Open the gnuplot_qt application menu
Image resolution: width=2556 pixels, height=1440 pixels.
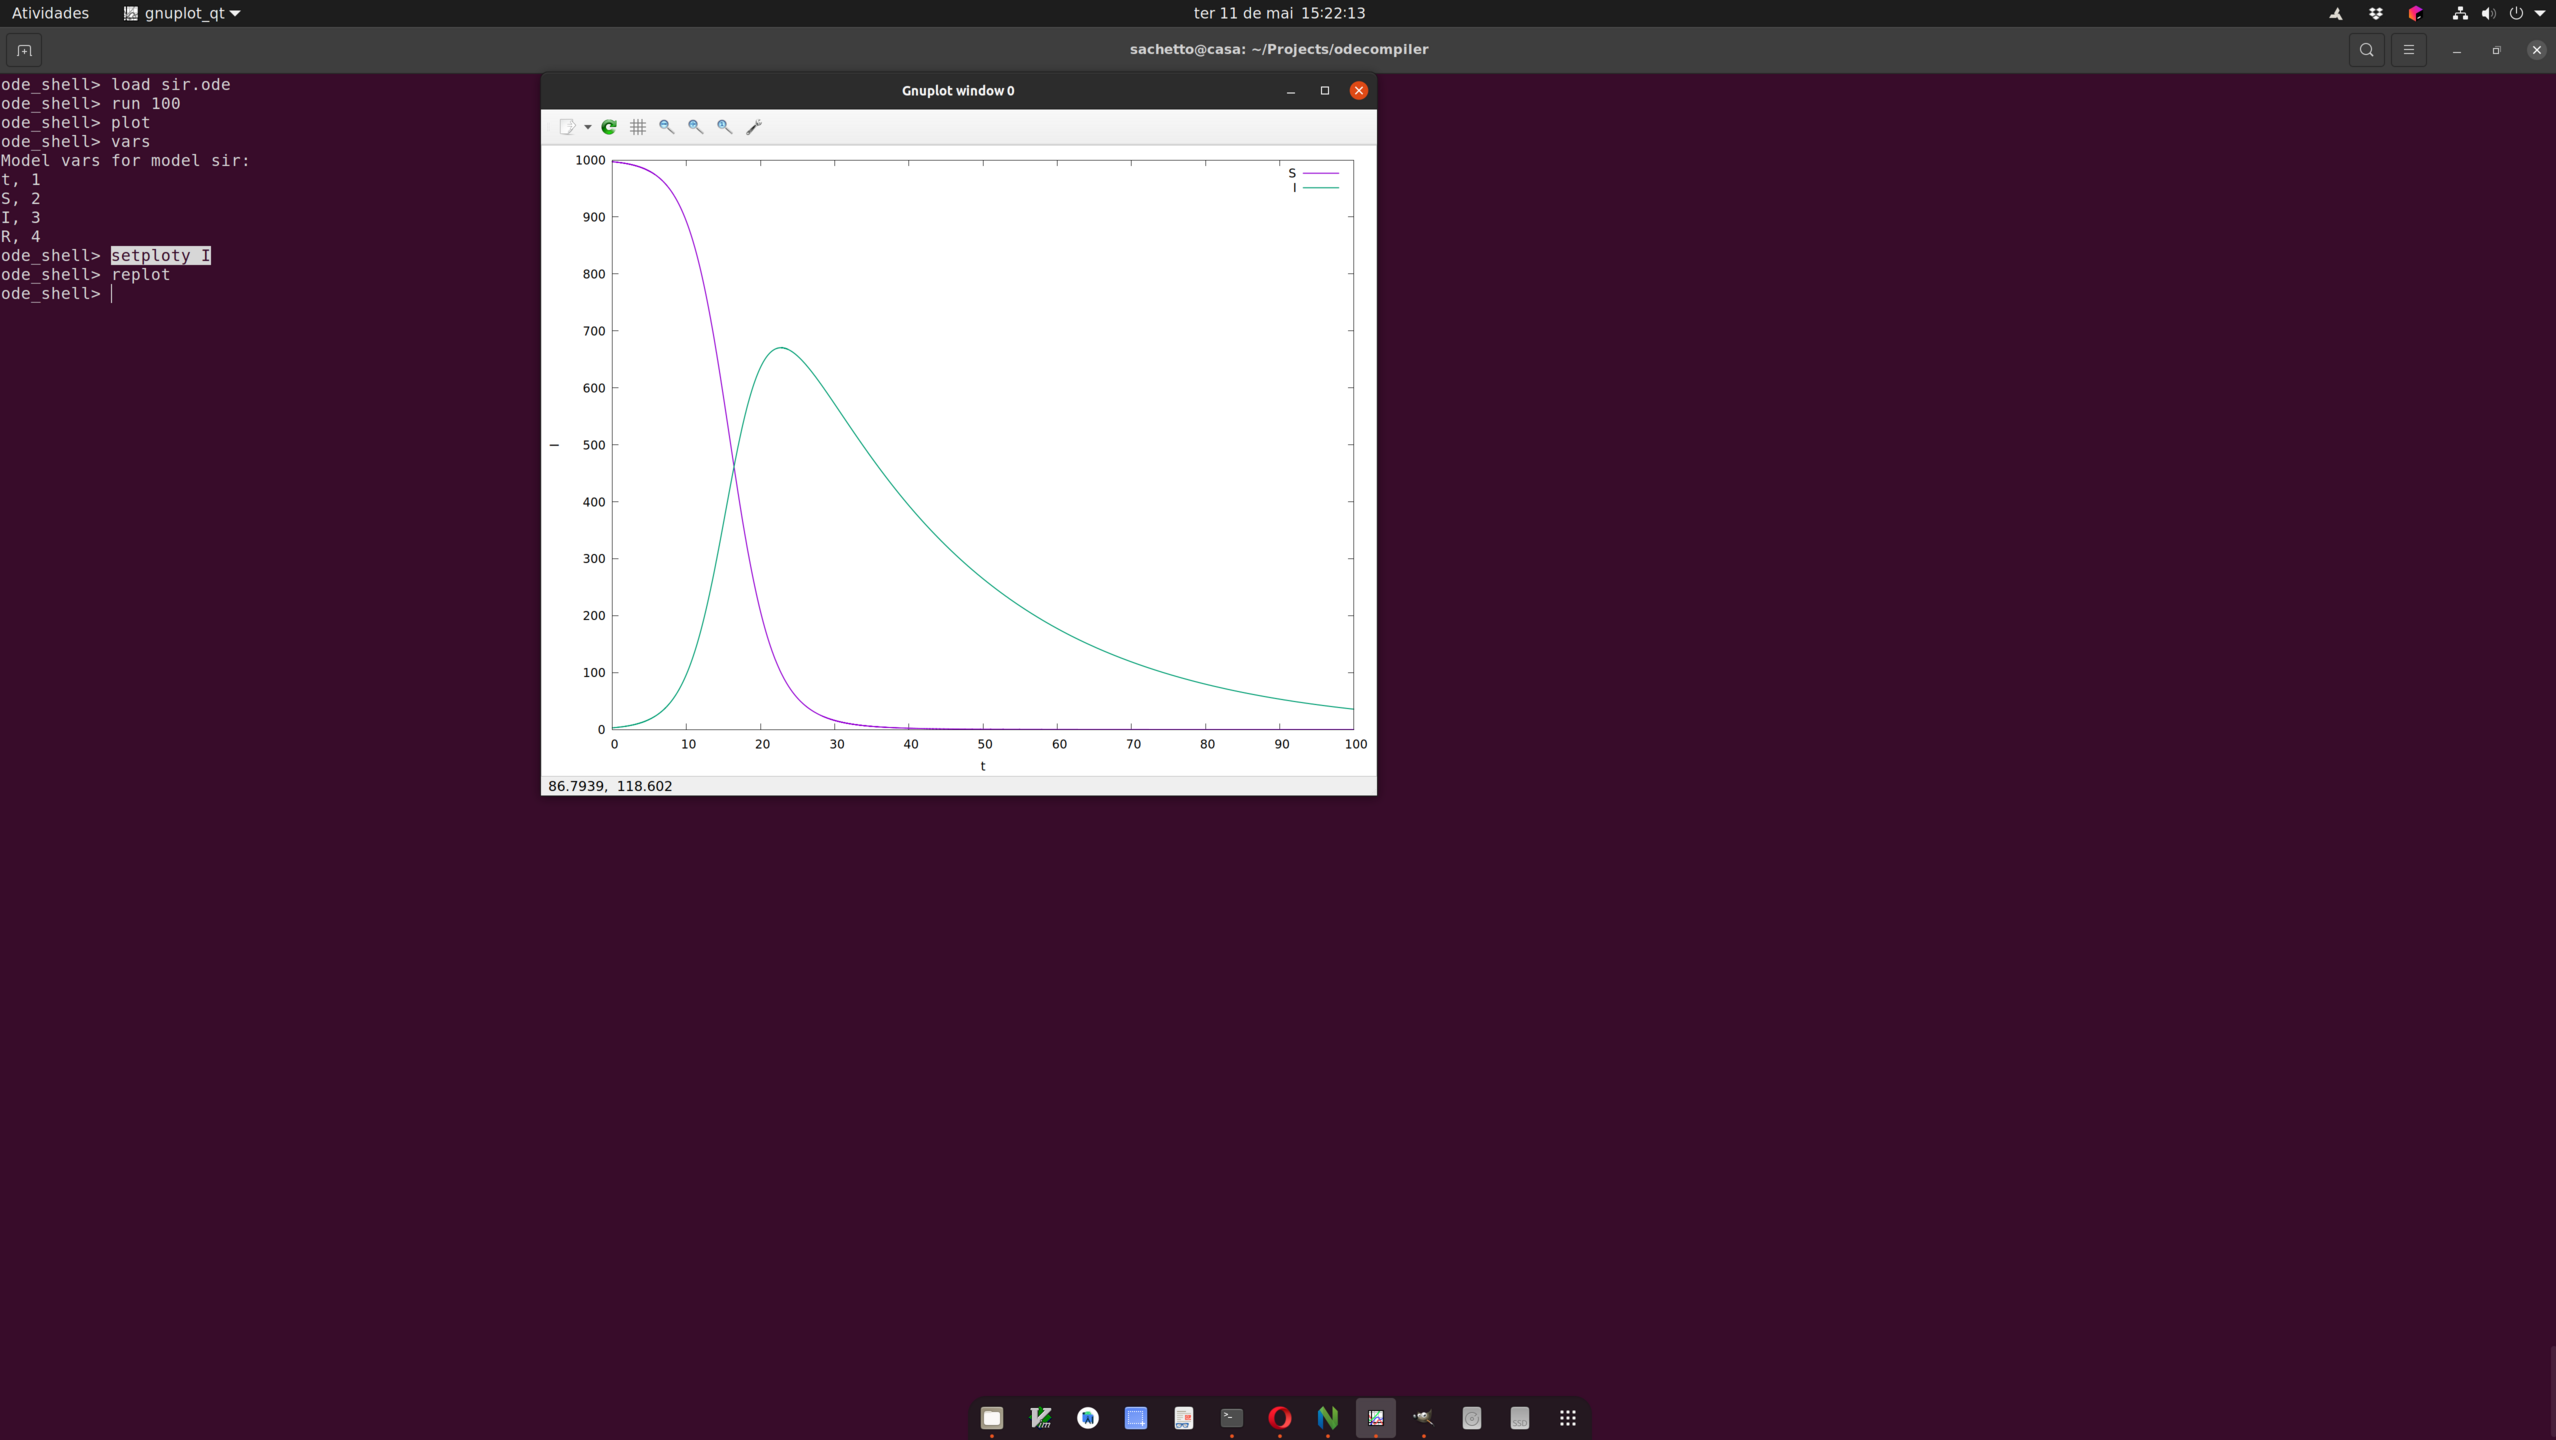tap(181, 13)
